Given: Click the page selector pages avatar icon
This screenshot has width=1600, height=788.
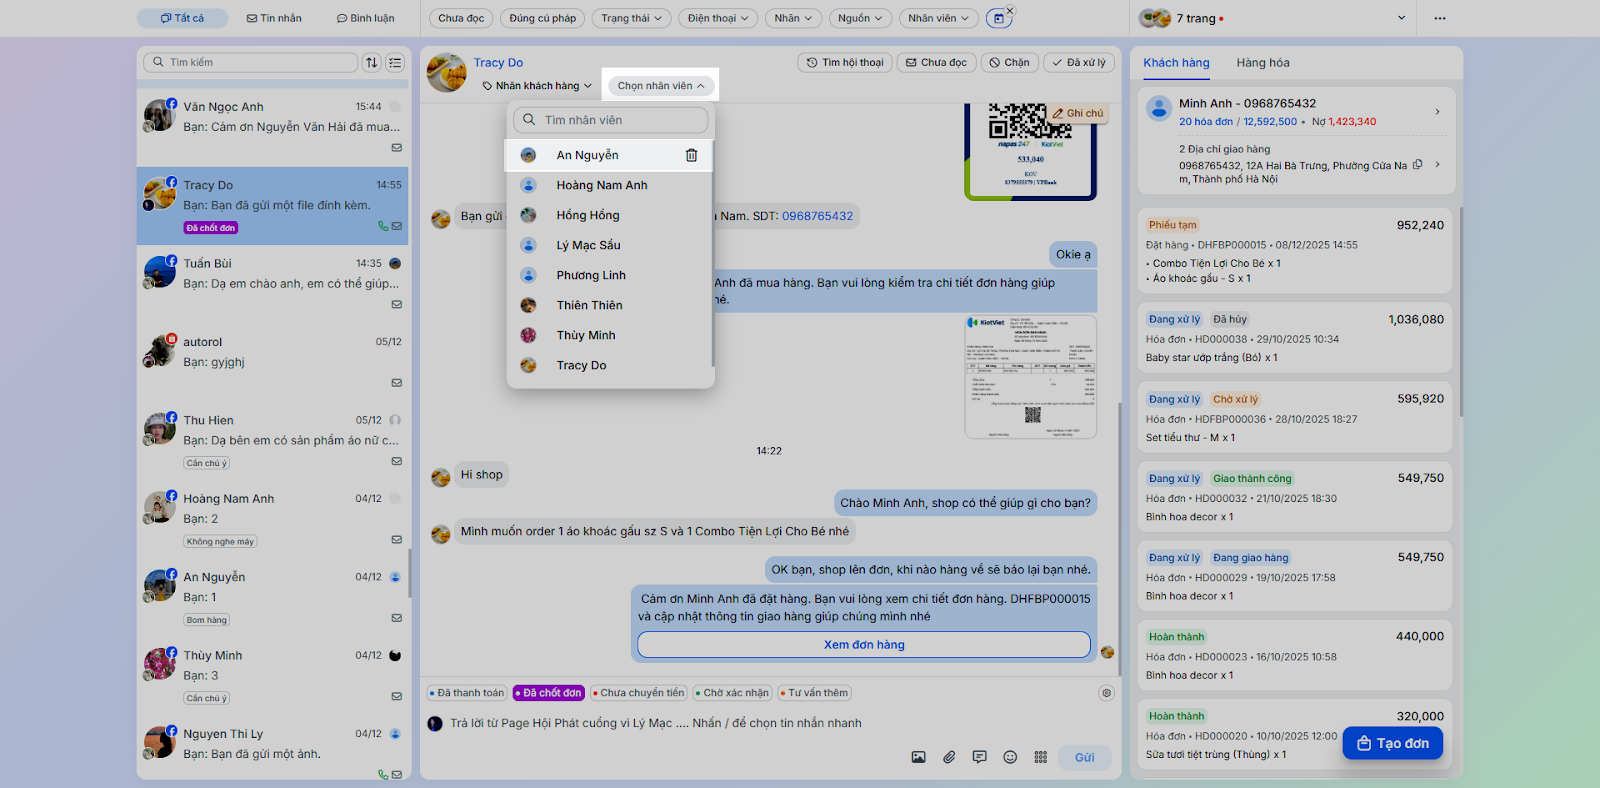Looking at the screenshot, I should 1155,18.
